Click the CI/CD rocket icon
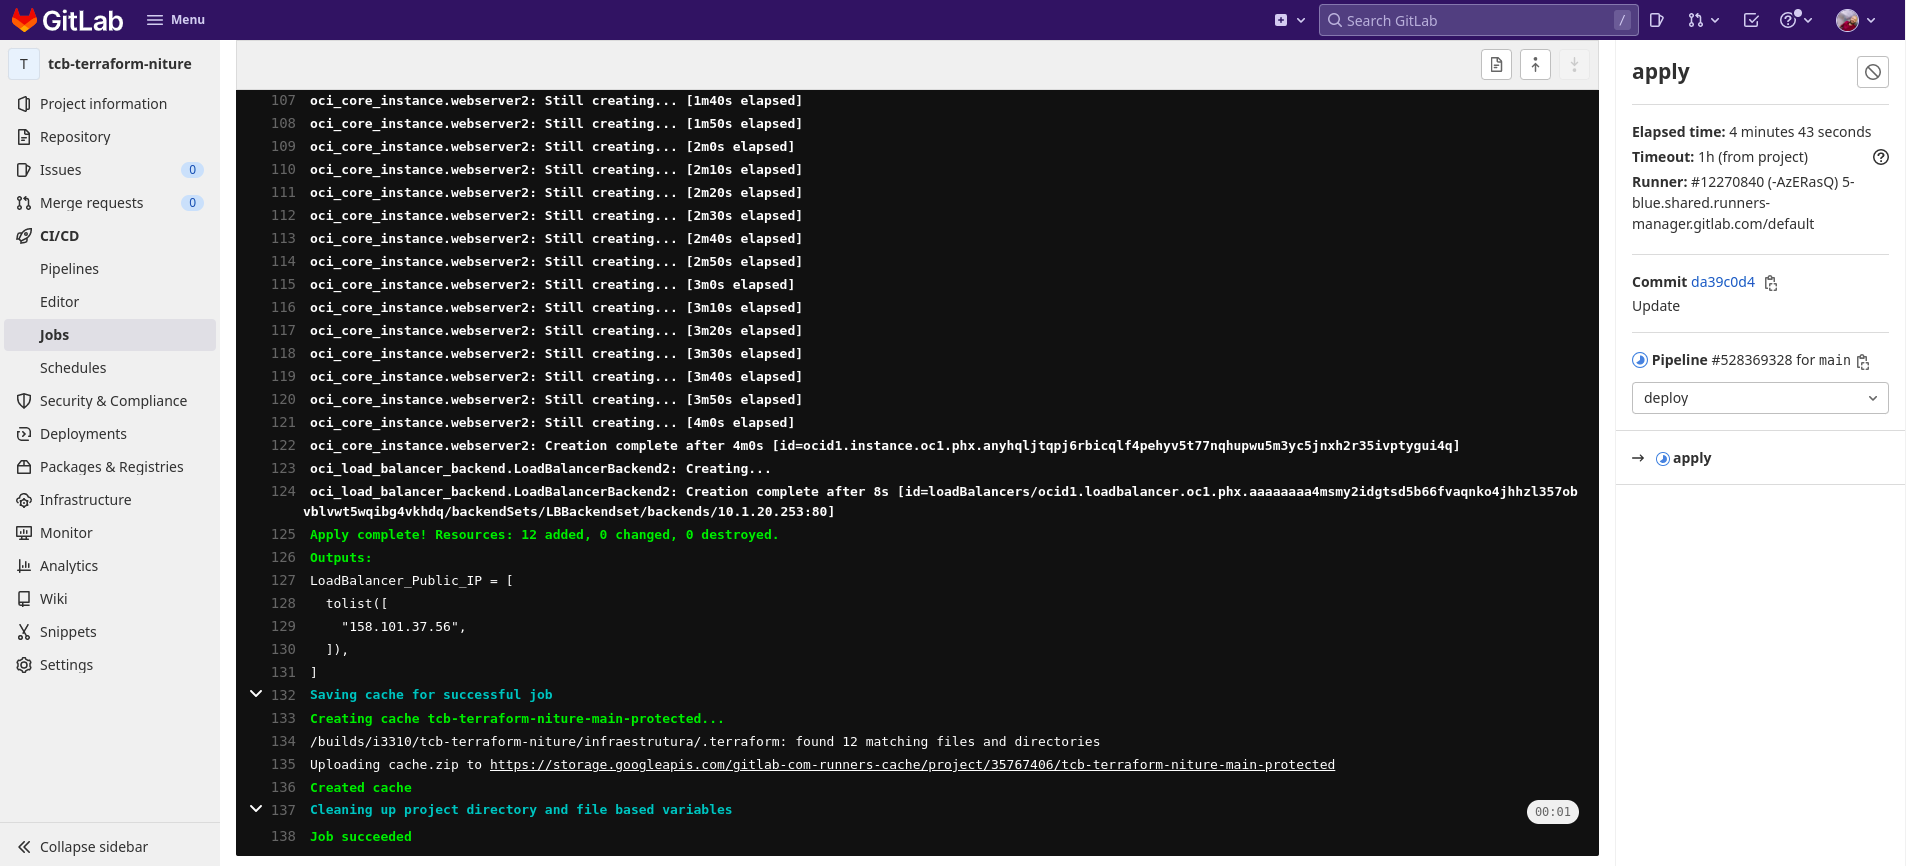This screenshot has width=1906, height=866. [24, 236]
